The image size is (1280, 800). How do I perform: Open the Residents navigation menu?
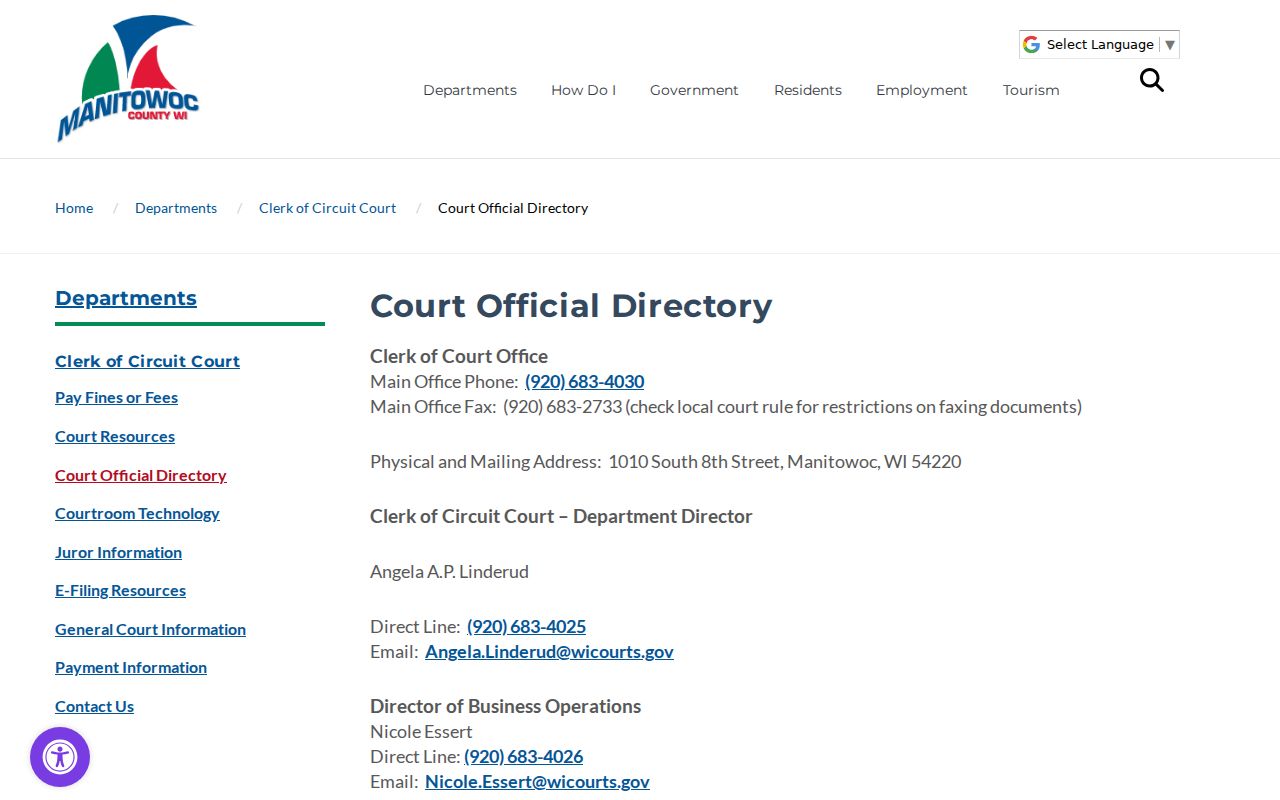point(808,90)
